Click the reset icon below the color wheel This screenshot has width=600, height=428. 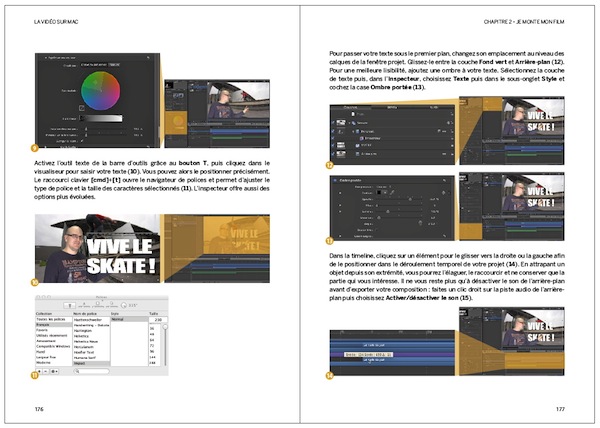pos(82,108)
